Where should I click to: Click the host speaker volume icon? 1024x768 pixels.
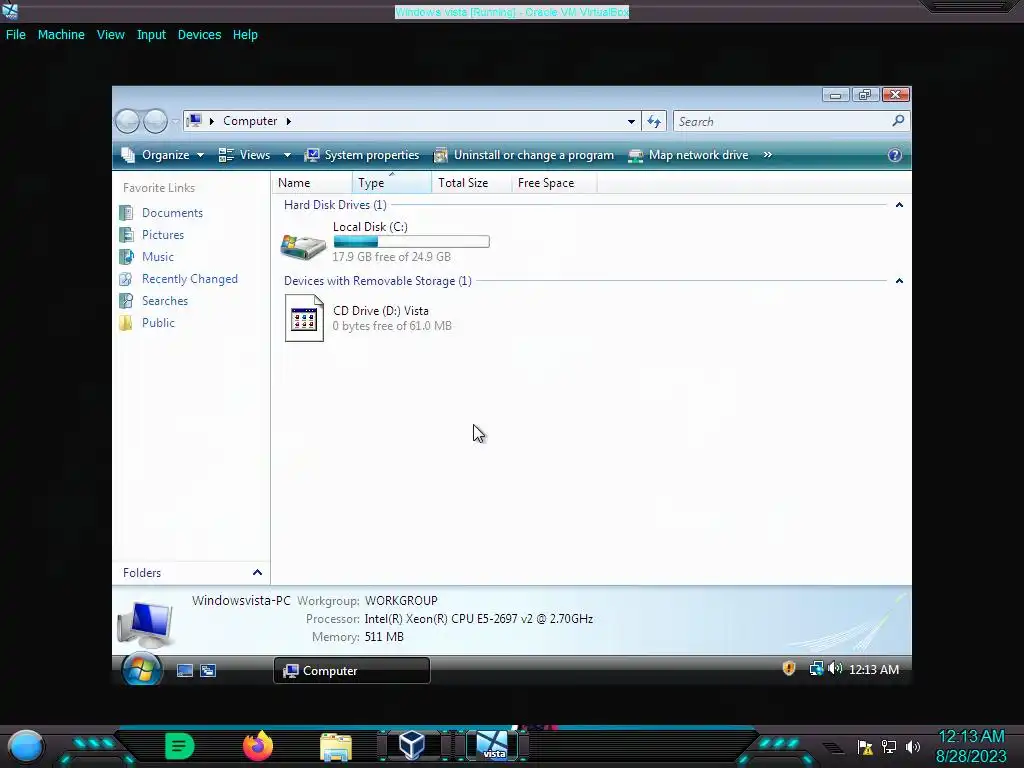point(913,747)
